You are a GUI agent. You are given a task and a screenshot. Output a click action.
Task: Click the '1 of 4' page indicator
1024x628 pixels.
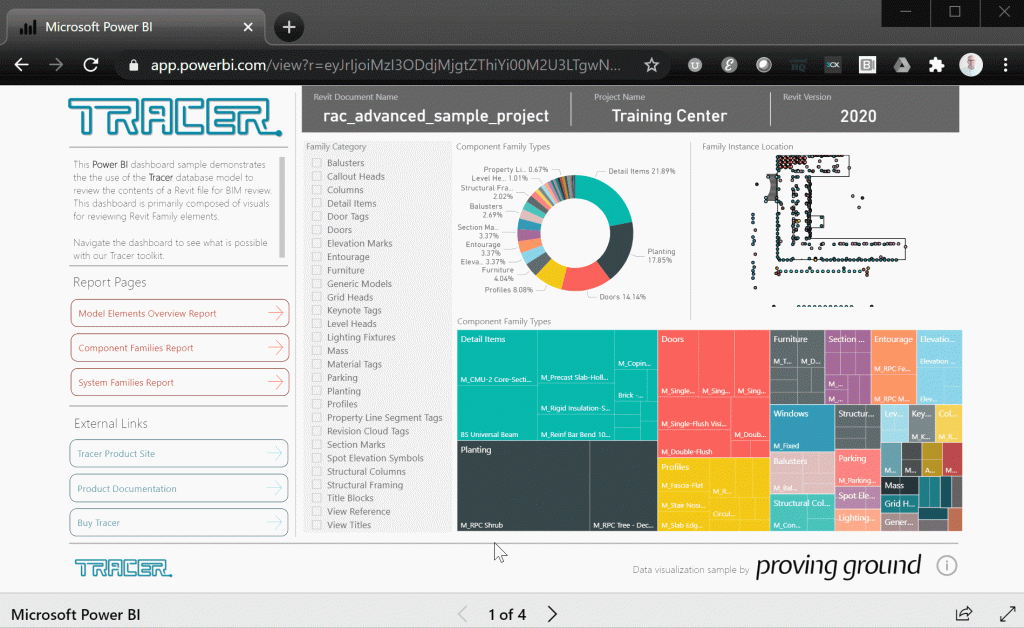point(507,614)
